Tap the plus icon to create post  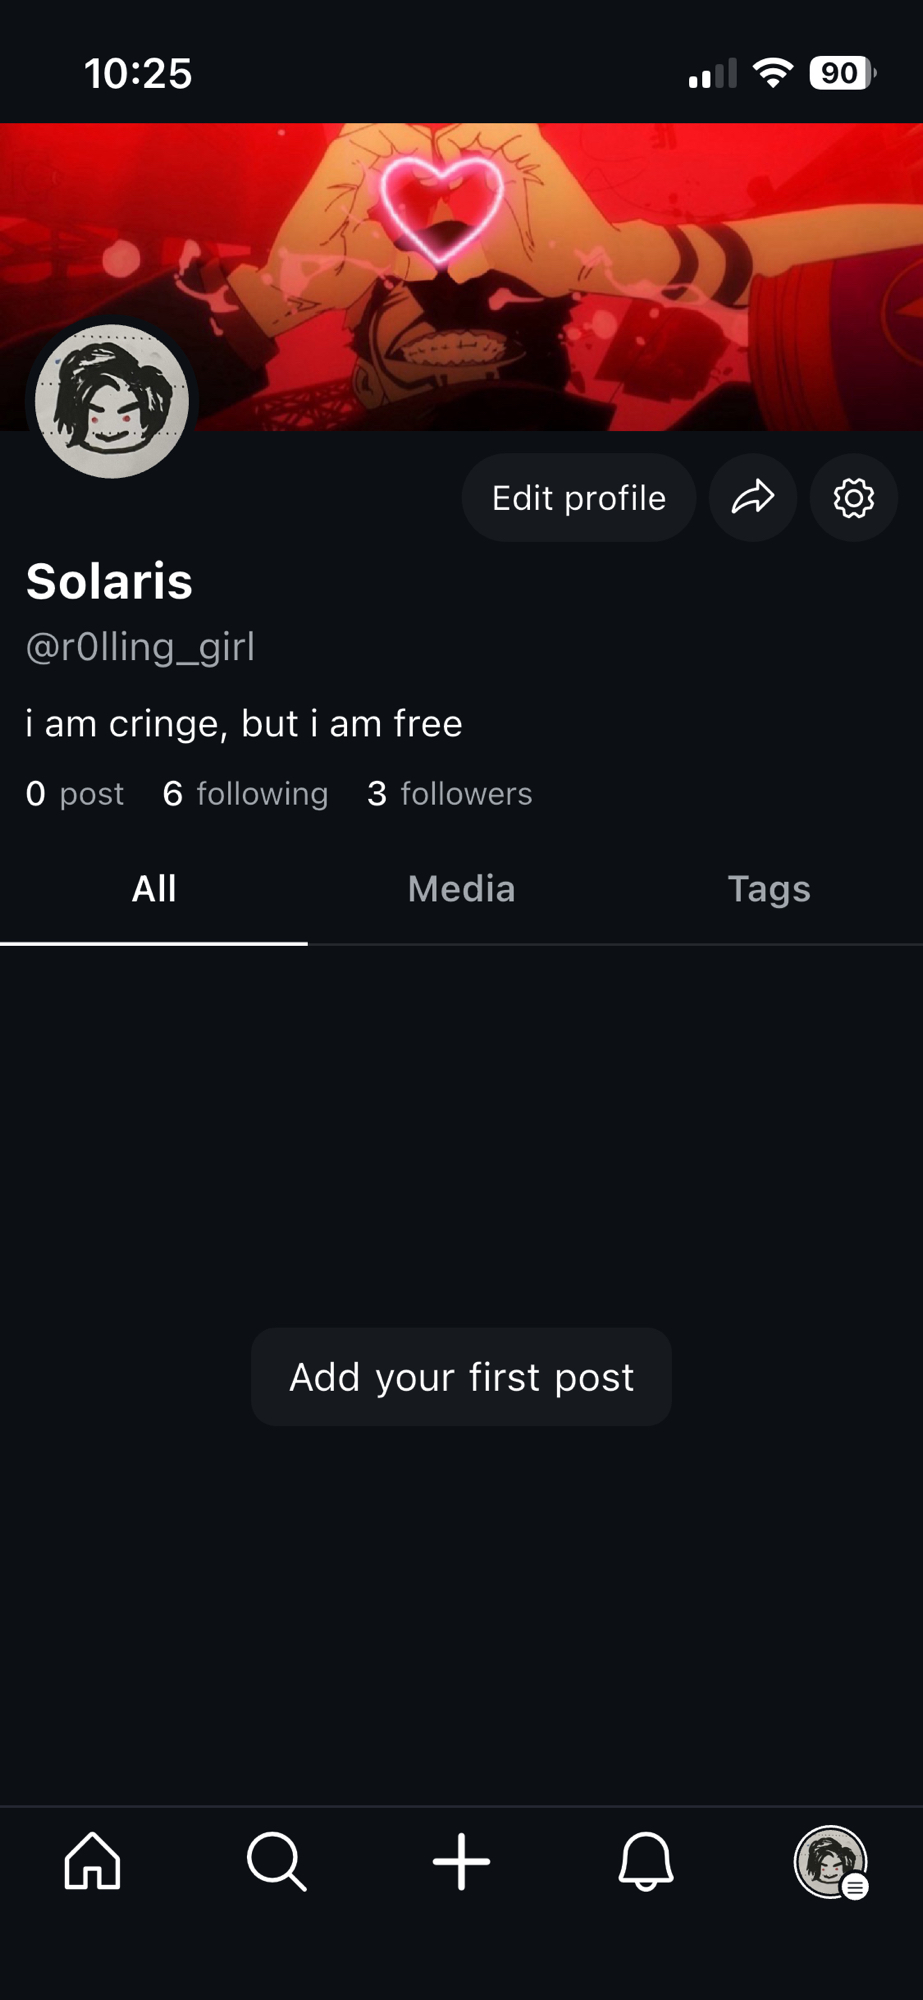(x=461, y=1861)
